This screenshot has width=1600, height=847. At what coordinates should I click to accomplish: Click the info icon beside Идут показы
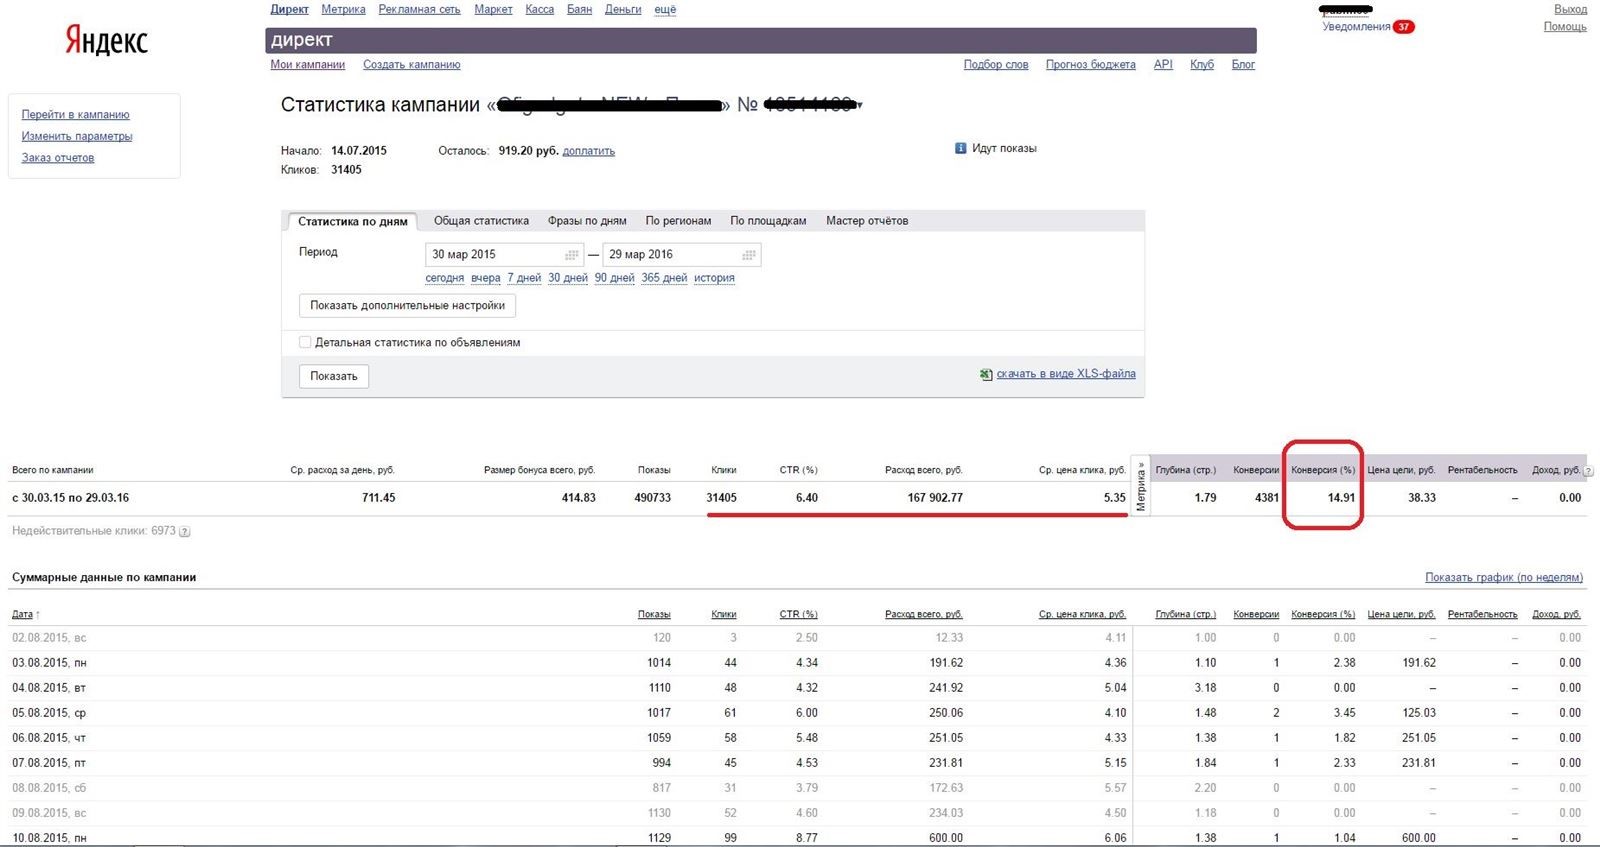tap(961, 148)
